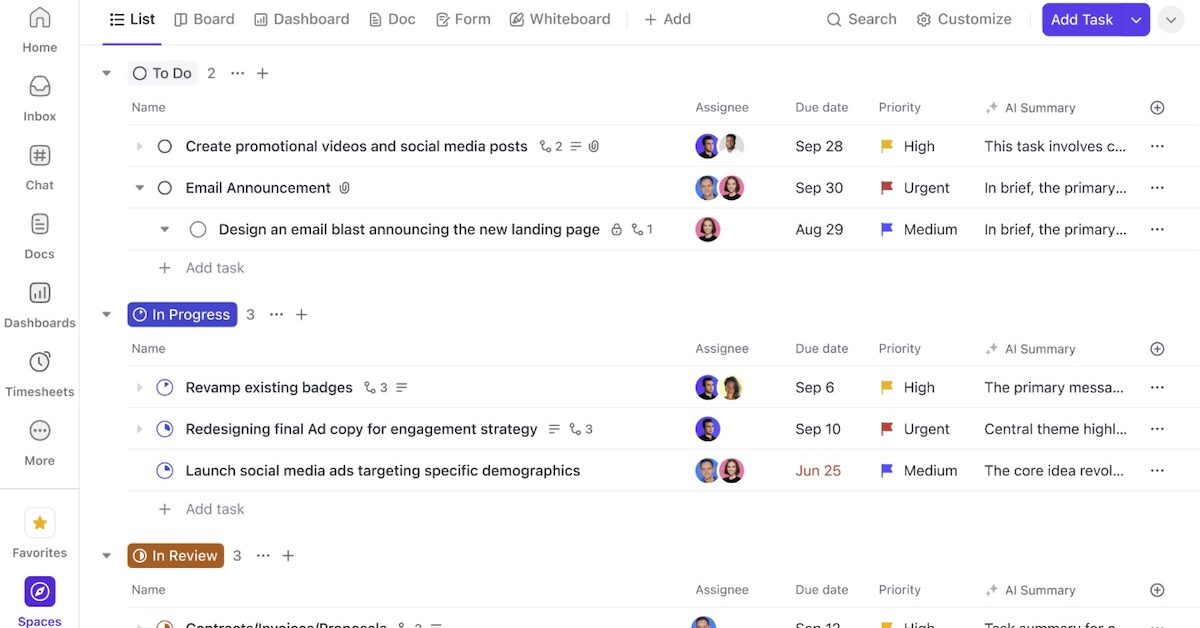
Task: Click subtask count icon on Revamp existing badges
Action: coord(376,387)
